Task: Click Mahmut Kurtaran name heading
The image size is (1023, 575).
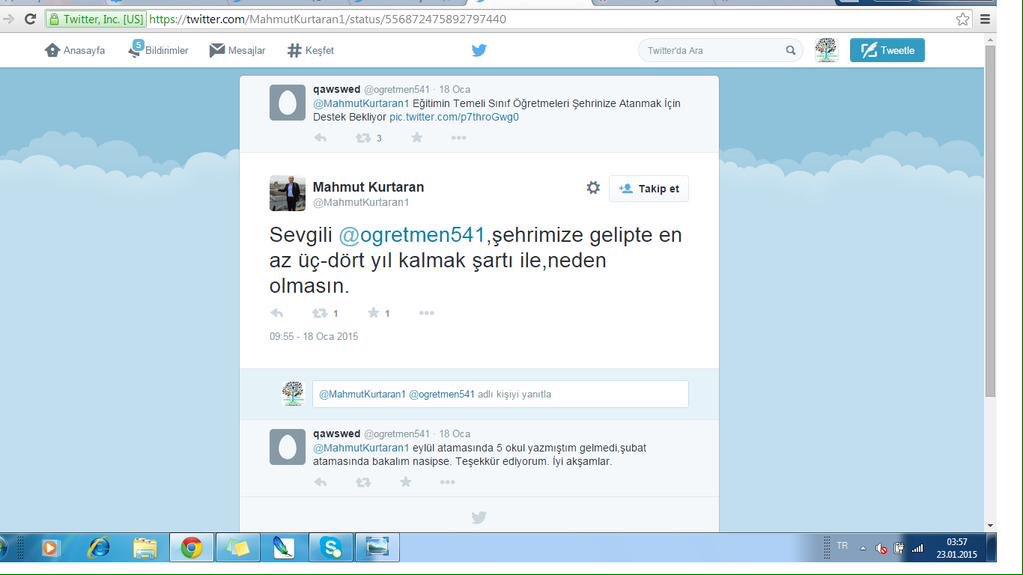Action: (368, 187)
